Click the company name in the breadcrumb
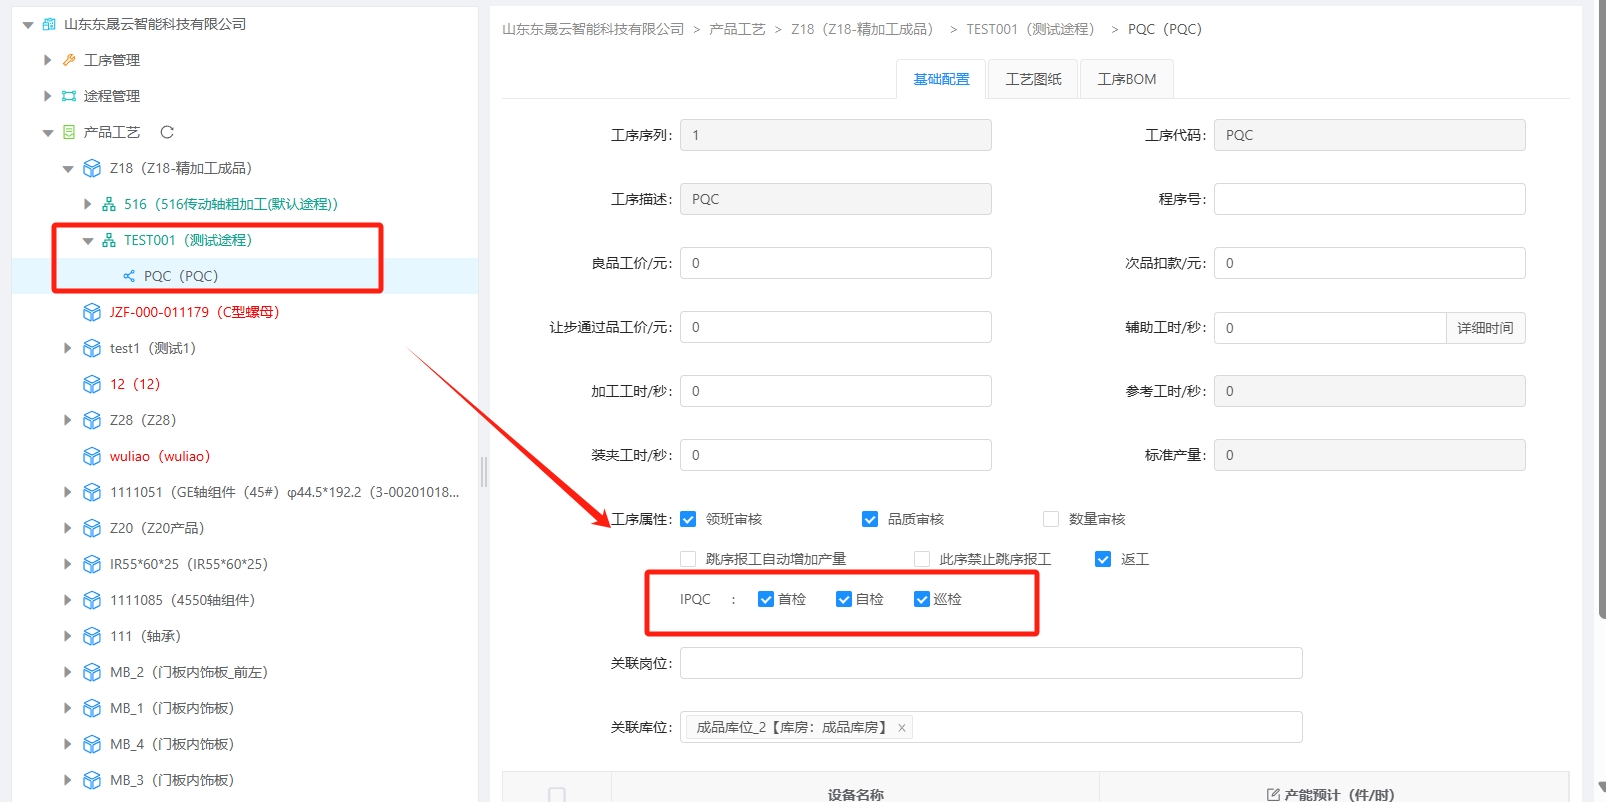Viewport: 1606px width, 802px height. [x=593, y=29]
